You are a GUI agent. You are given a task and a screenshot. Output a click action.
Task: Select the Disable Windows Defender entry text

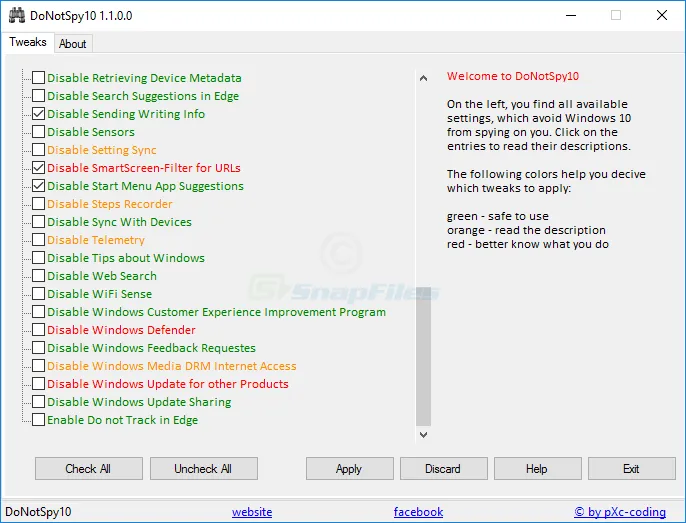[121, 330]
